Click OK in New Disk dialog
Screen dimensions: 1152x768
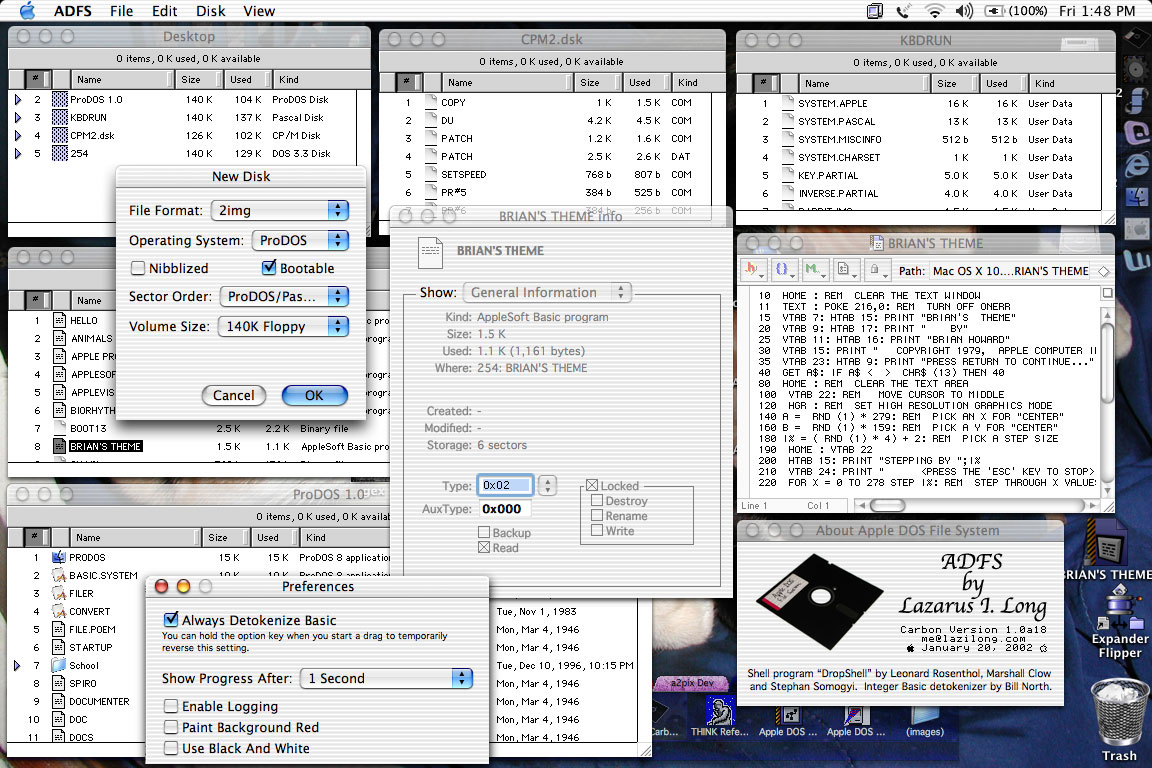click(314, 395)
